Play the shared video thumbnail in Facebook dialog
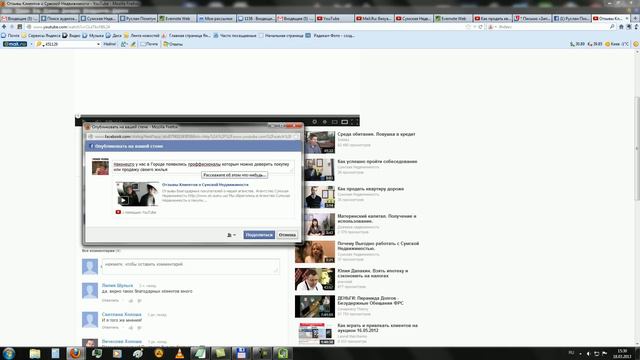The height and width of the screenshot is (360, 640). click(137, 194)
